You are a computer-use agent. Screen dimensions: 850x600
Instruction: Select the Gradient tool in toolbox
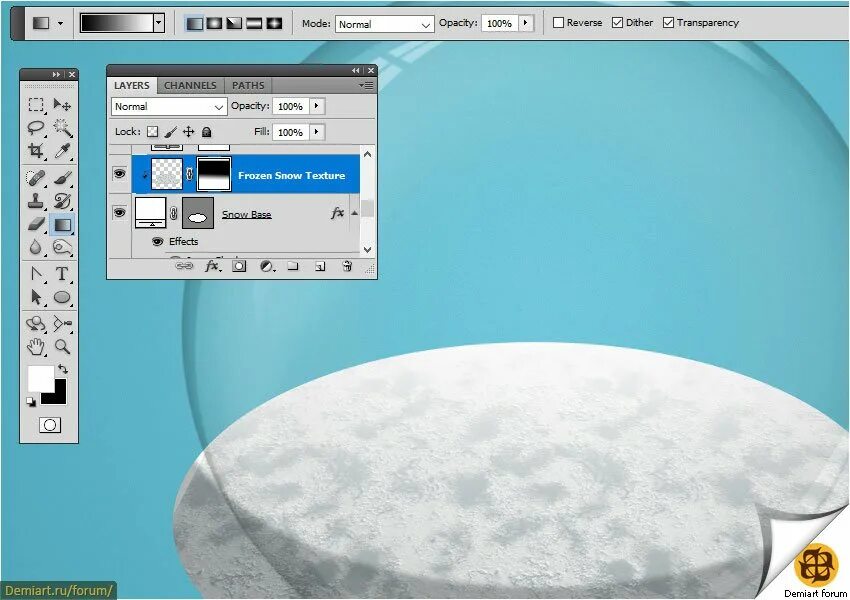tap(62, 224)
